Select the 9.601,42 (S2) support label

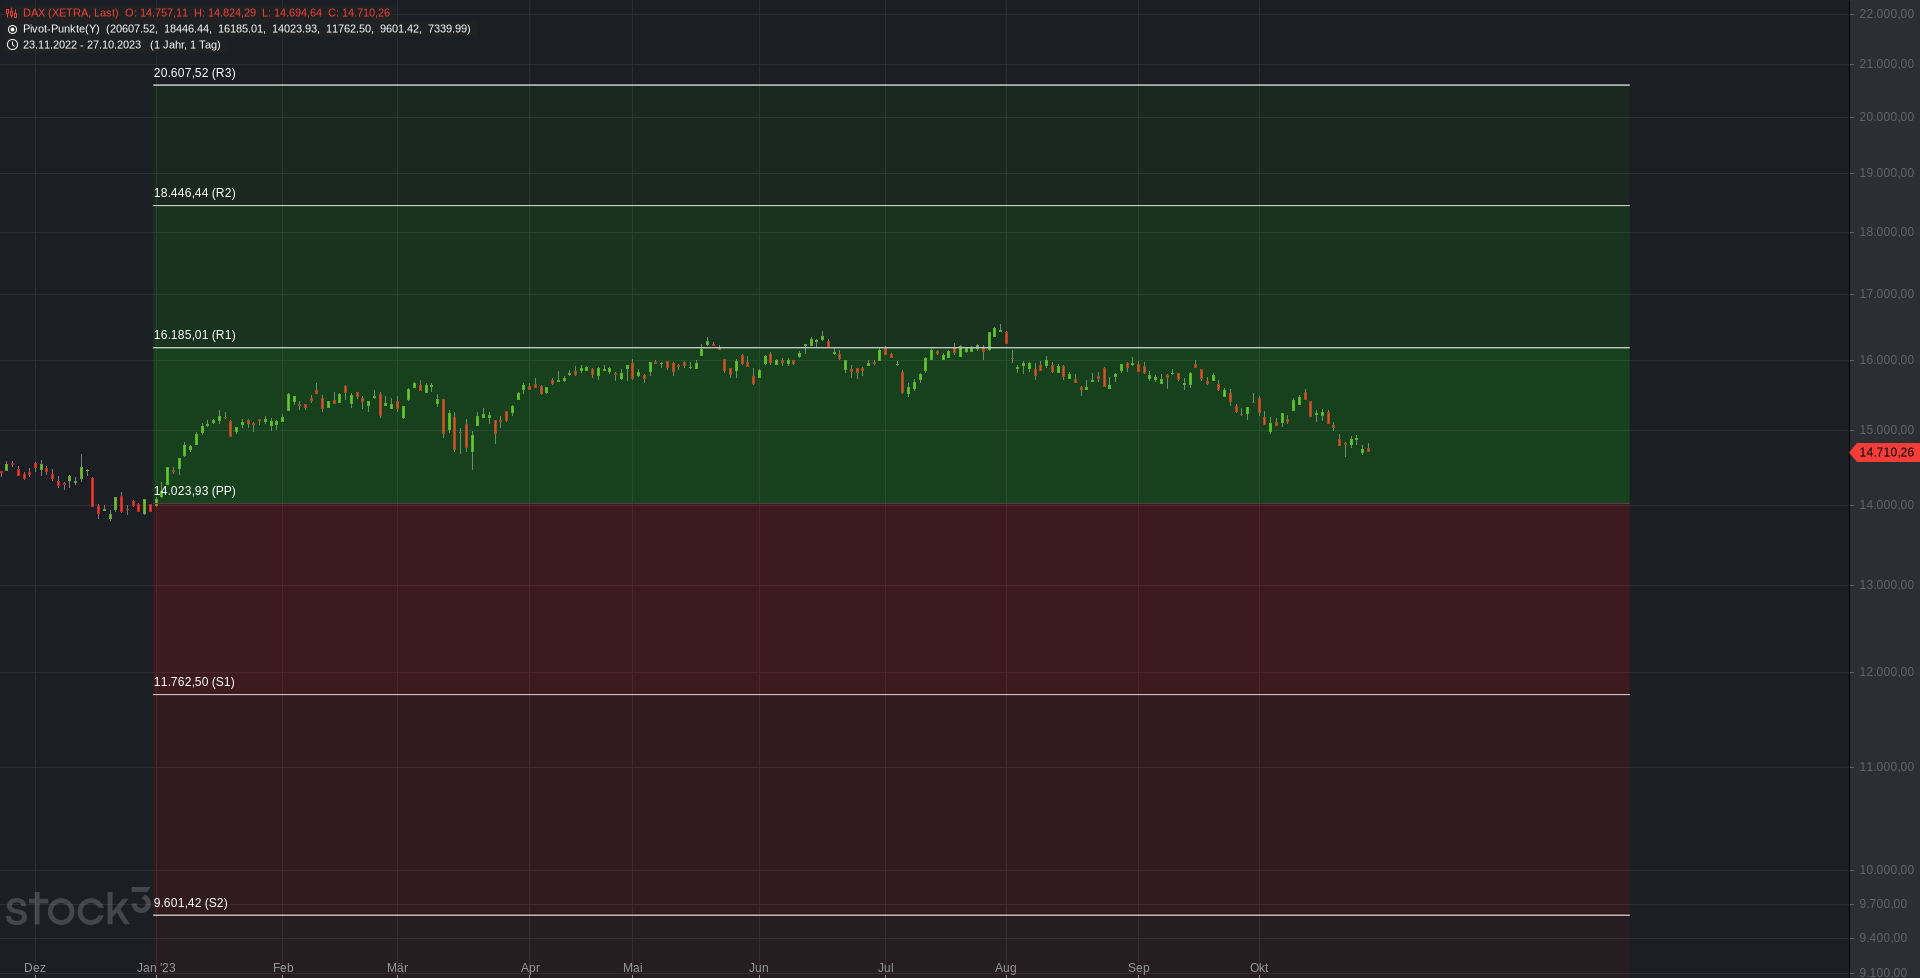[190, 903]
